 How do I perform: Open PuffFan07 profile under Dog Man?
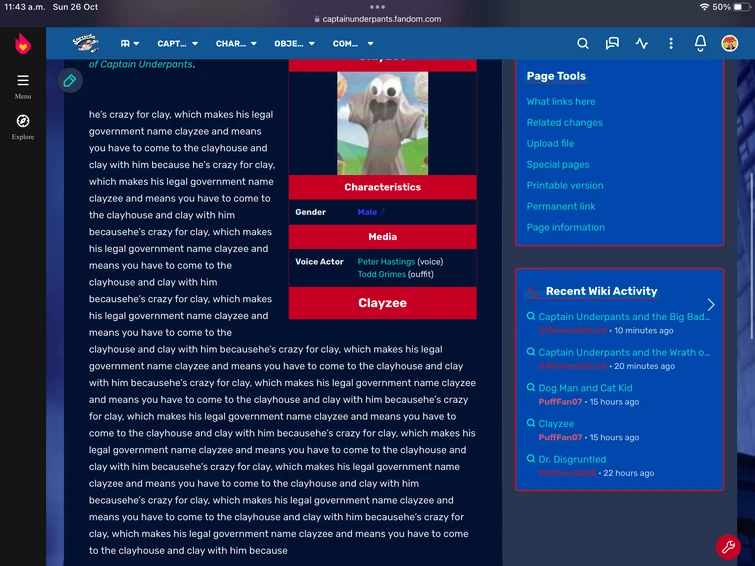click(560, 402)
